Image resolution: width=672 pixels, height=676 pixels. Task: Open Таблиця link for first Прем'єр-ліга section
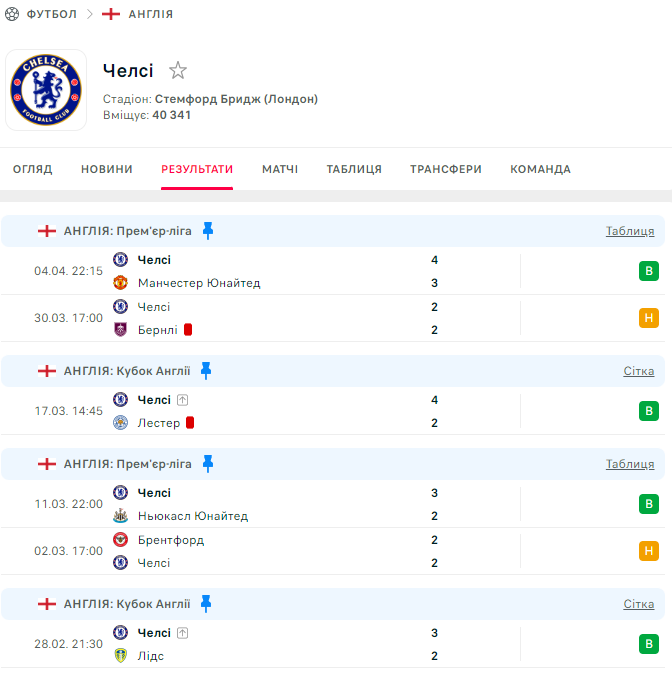pos(630,231)
